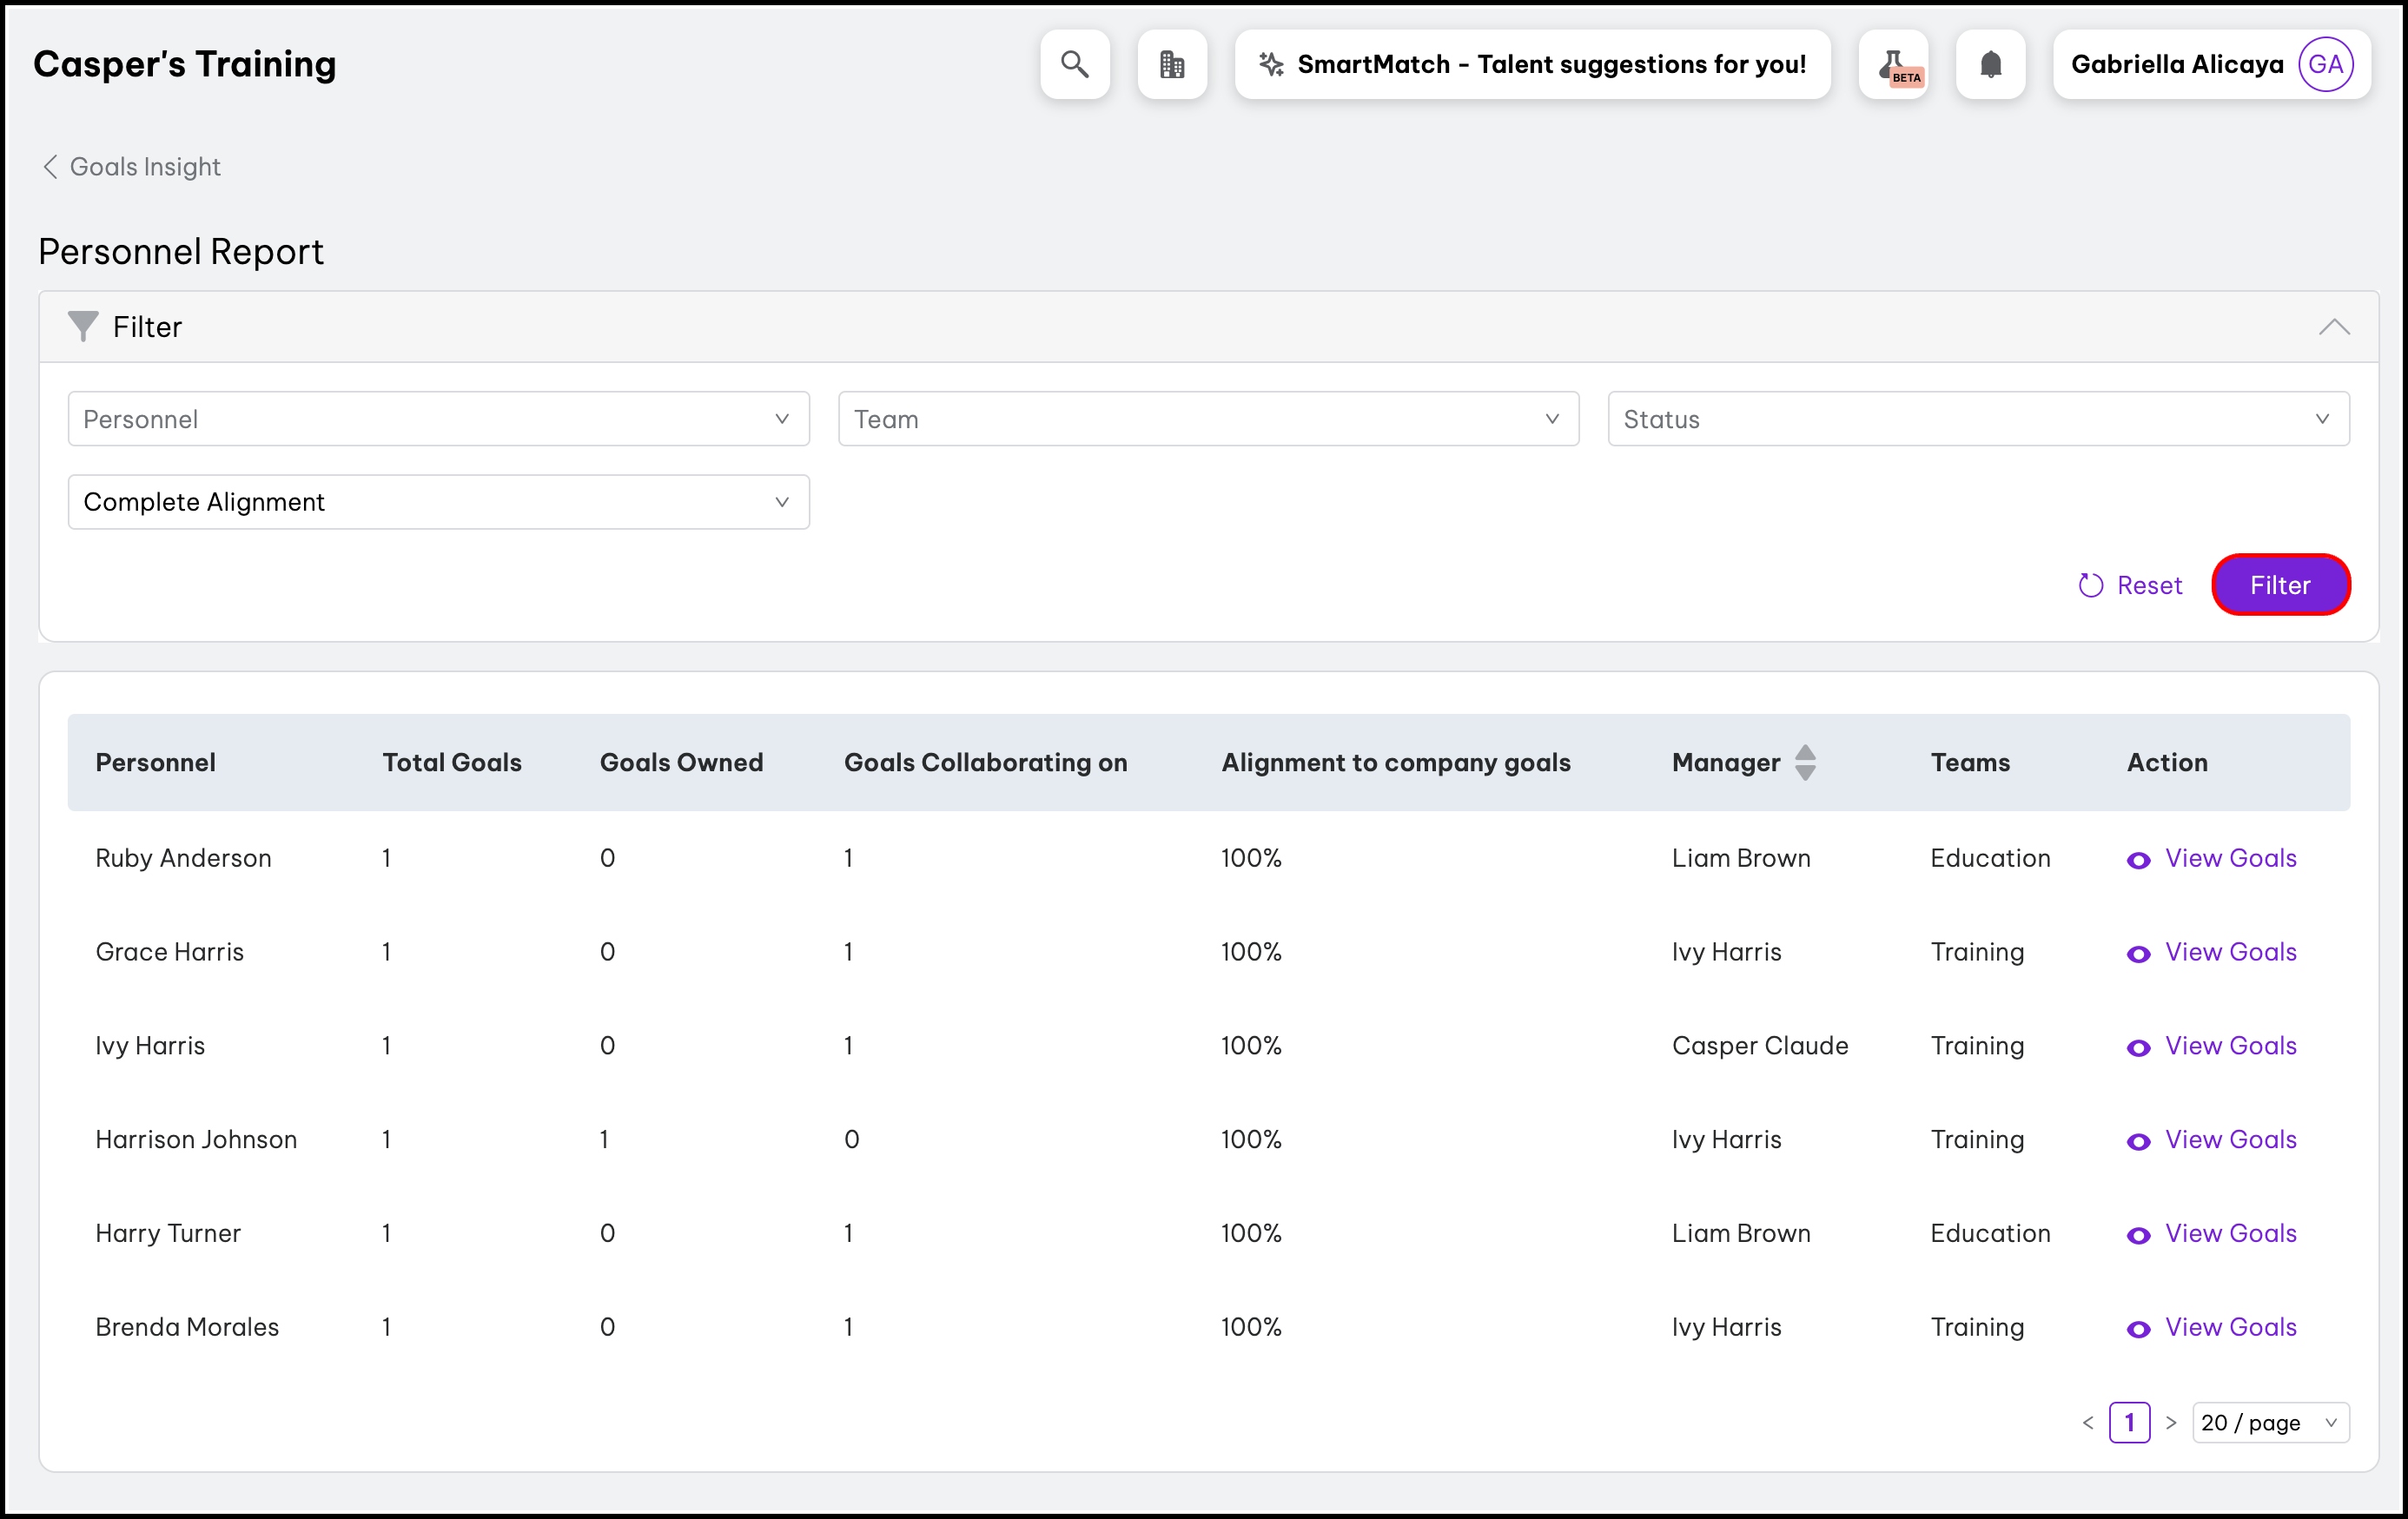Click the eye icon for Ruby Anderson
The height and width of the screenshot is (1519, 2408).
point(2138,860)
